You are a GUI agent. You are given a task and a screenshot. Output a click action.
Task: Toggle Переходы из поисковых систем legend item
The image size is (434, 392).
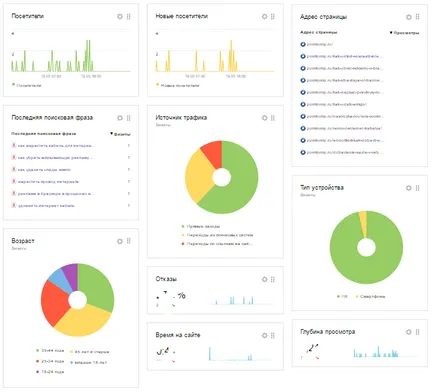point(217,235)
